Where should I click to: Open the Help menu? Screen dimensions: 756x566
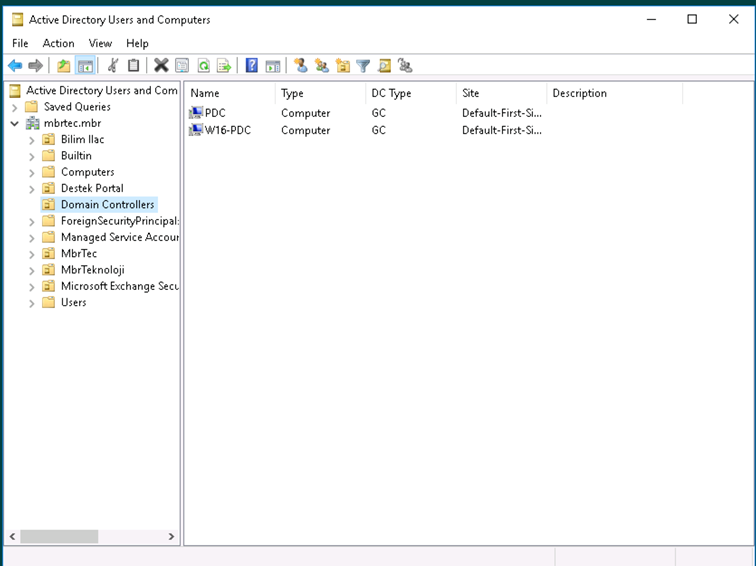137,43
